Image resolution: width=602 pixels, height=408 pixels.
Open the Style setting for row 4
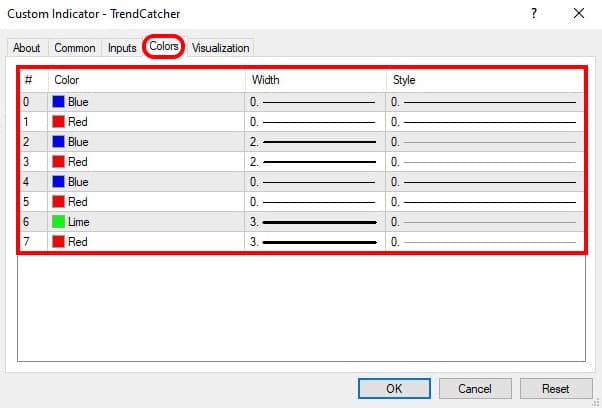485,182
